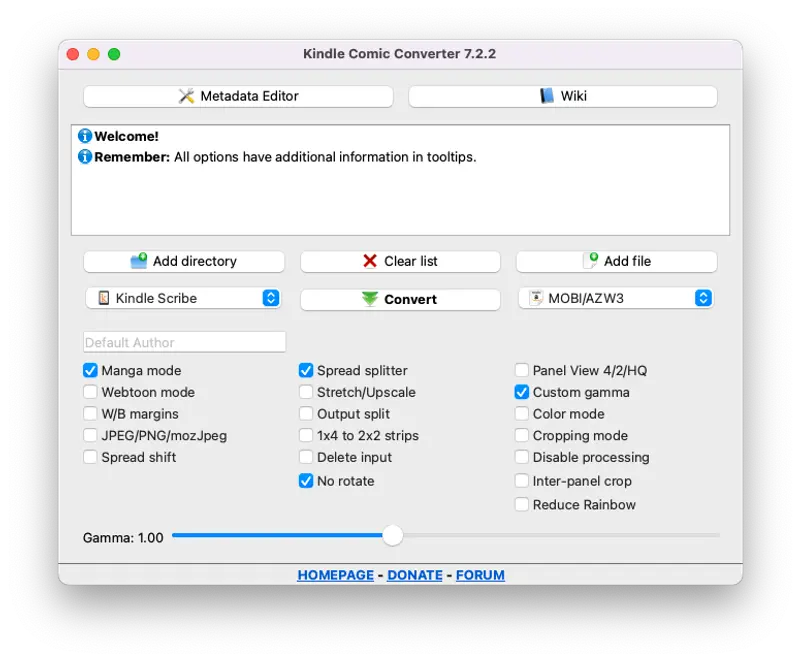
Task: Click the Add directory folder icon
Action: click(x=139, y=260)
